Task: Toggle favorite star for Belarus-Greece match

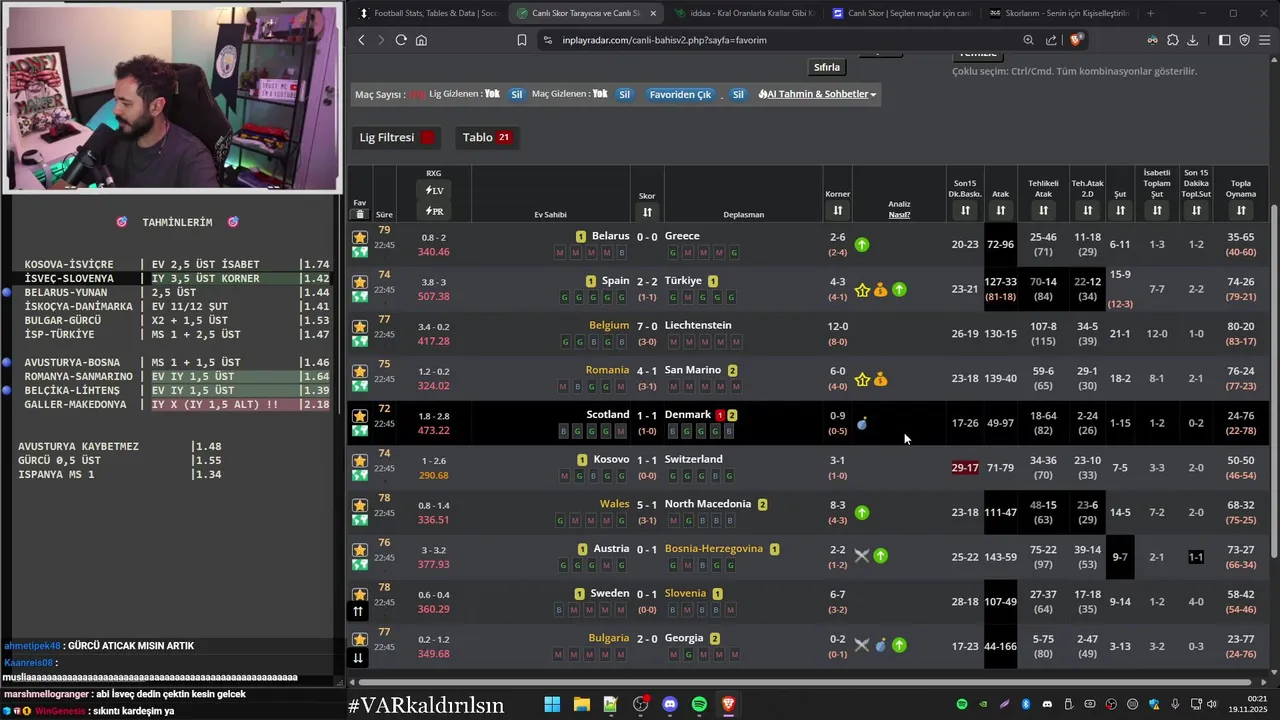Action: (360, 238)
